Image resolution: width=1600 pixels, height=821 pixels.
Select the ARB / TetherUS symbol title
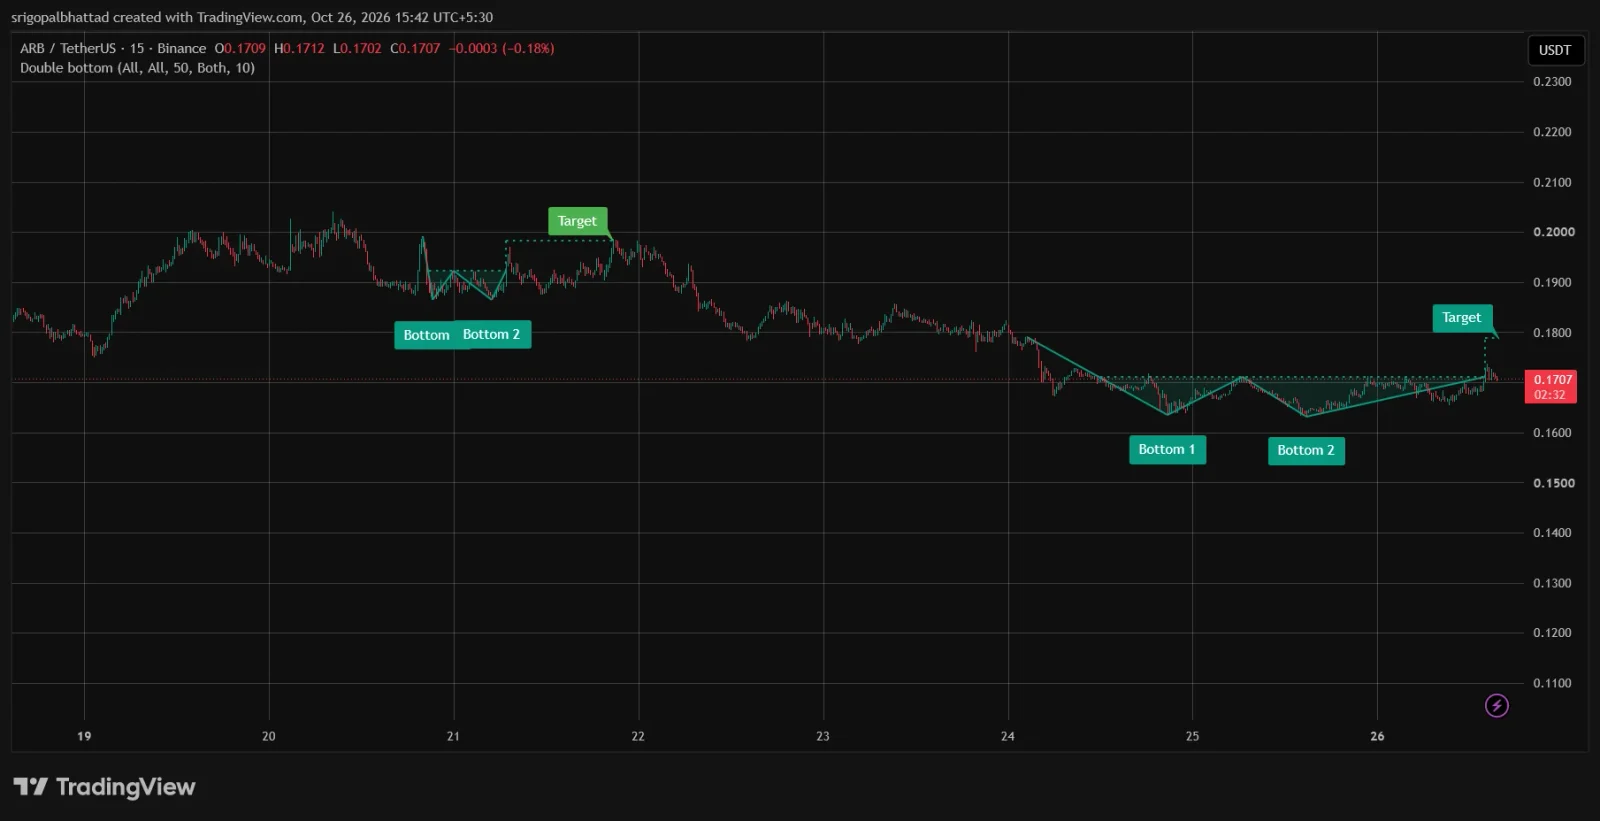[x=112, y=48]
